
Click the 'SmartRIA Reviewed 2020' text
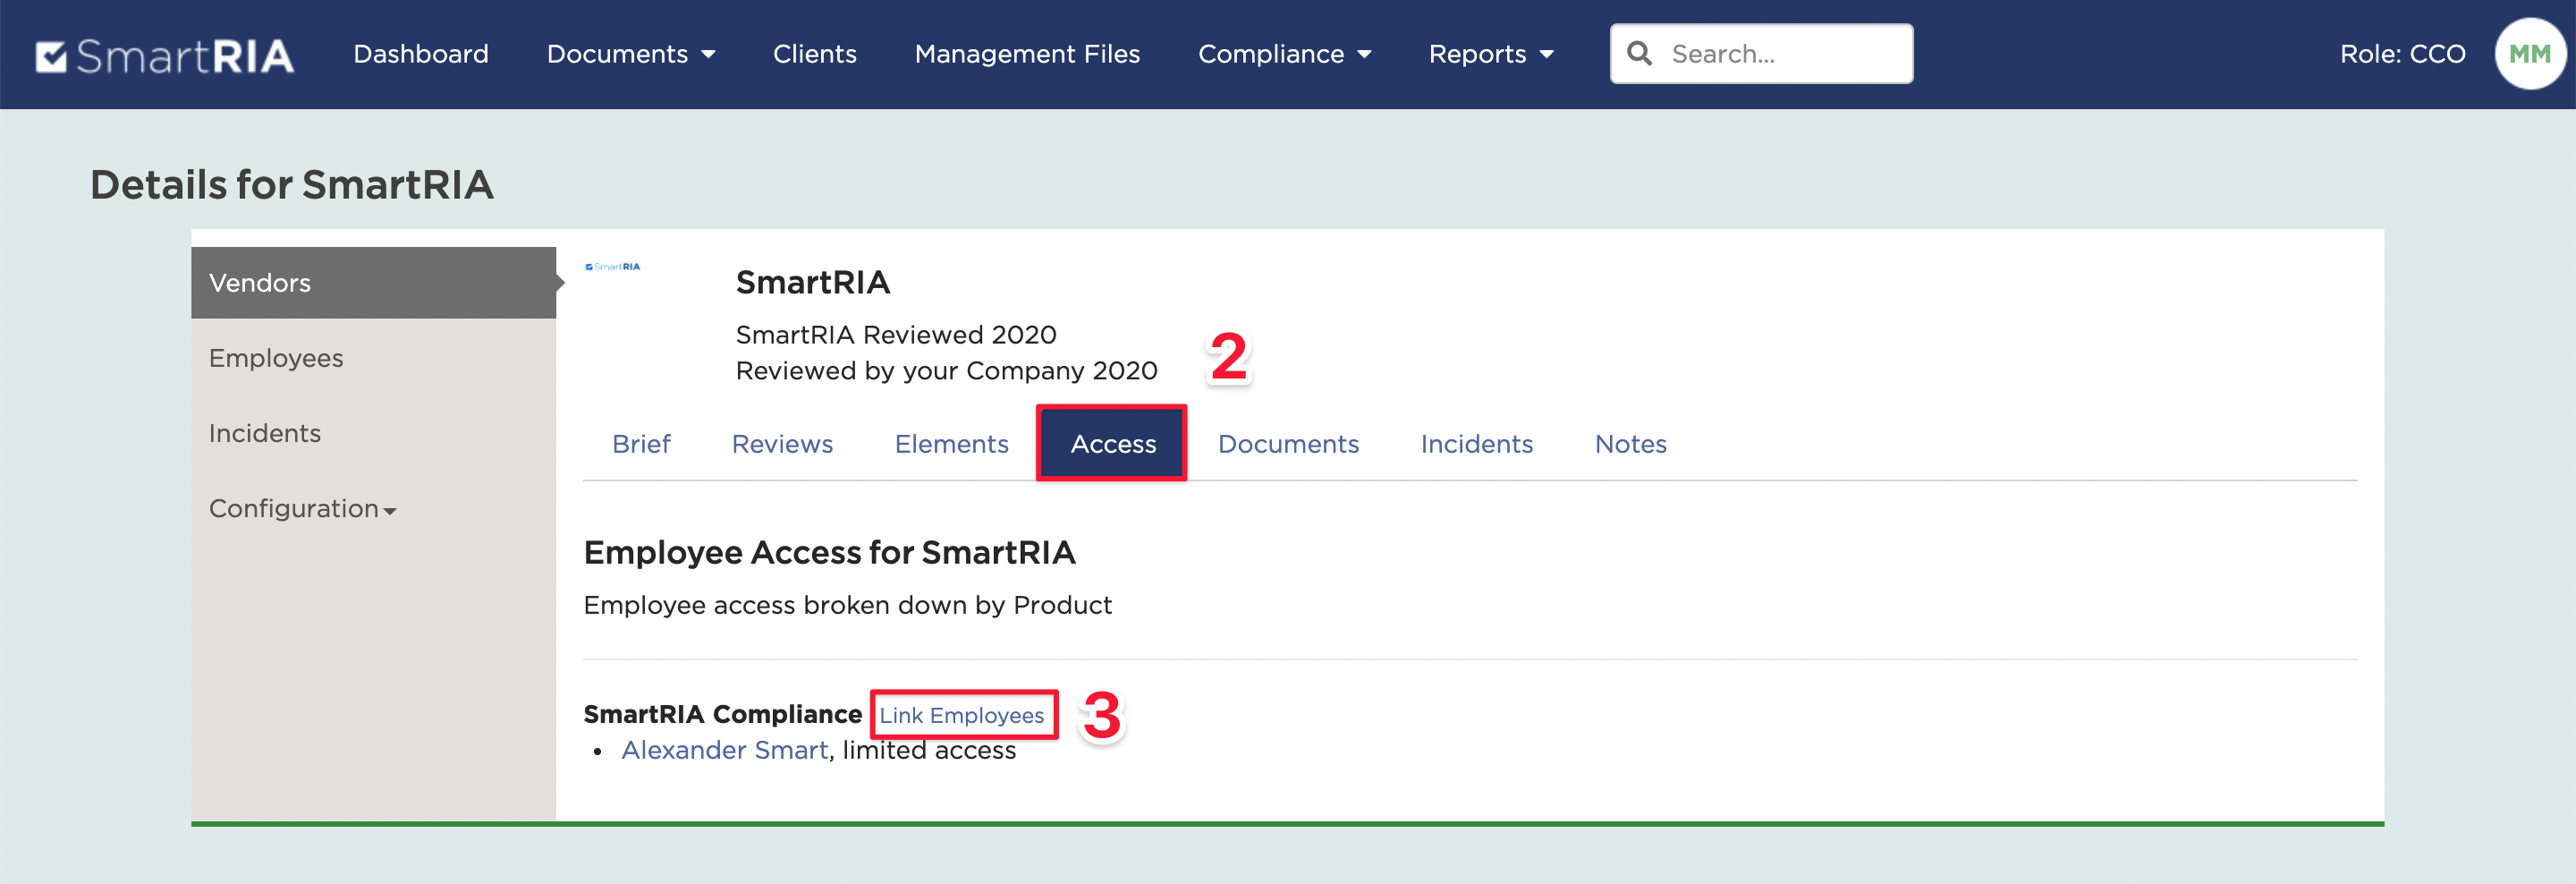896,335
